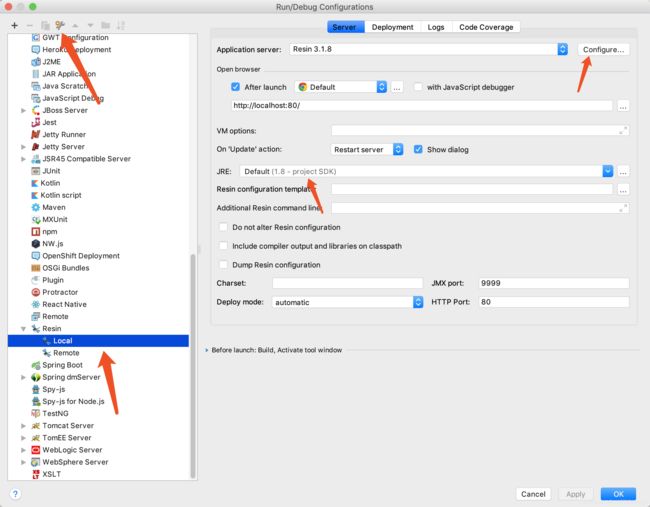This screenshot has height=507, width=650.
Task: Click the configuration list scrollbar
Action: tap(192, 365)
